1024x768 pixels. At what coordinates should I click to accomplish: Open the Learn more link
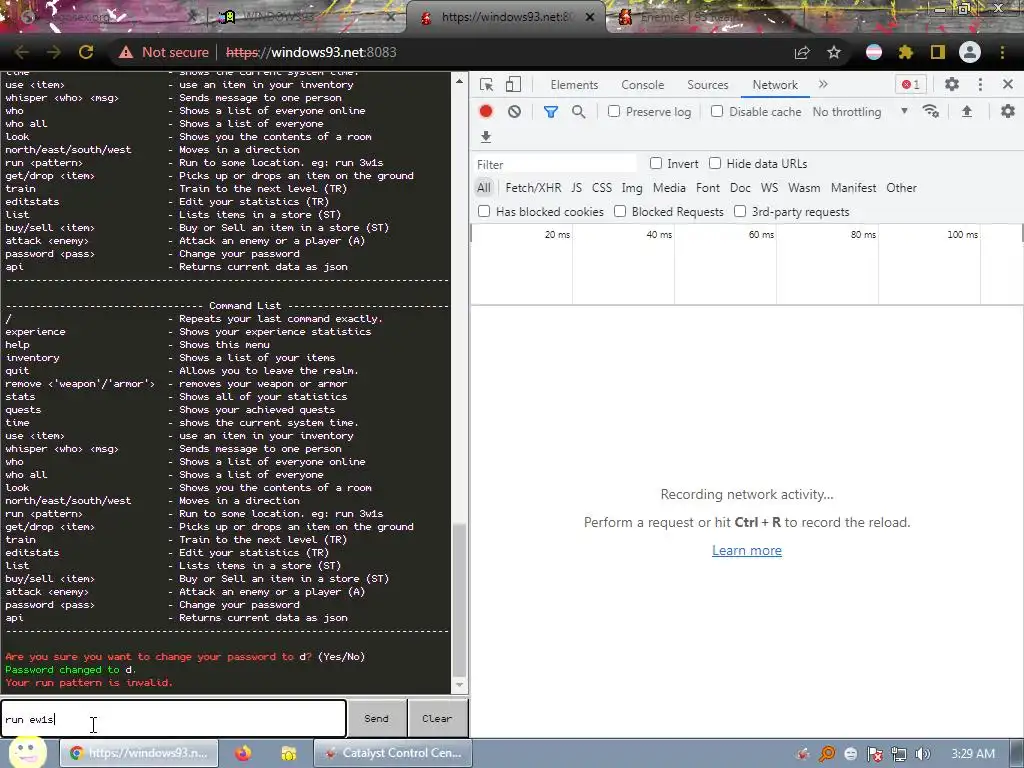pyautogui.click(x=746, y=551)
